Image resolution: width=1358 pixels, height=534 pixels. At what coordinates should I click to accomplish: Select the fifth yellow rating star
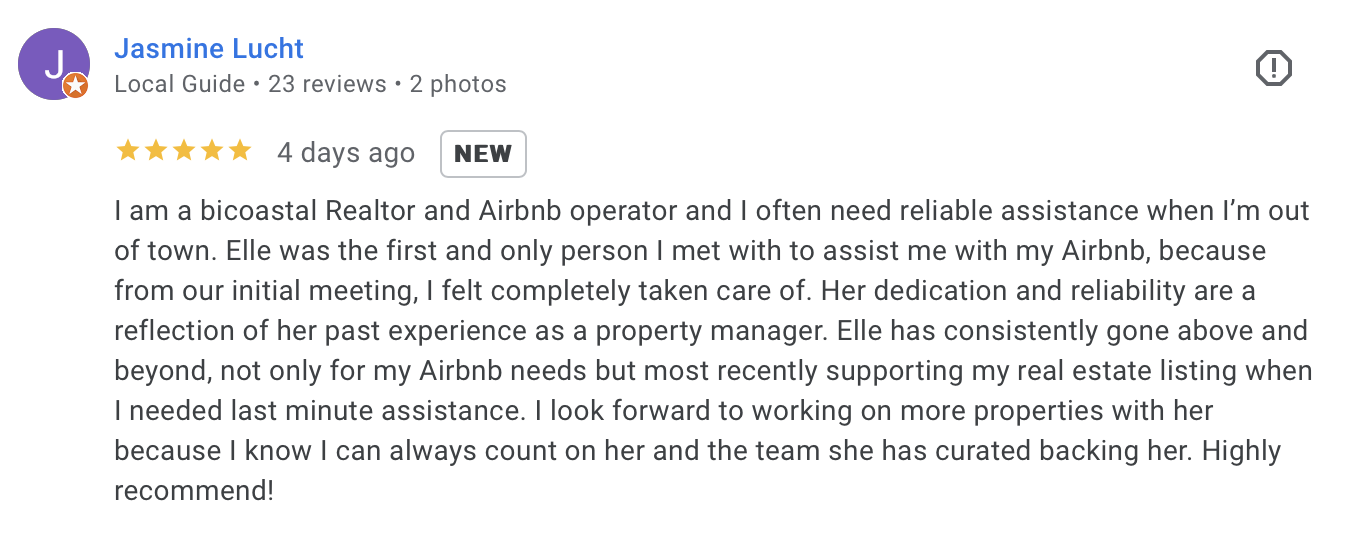pos(239,151)
